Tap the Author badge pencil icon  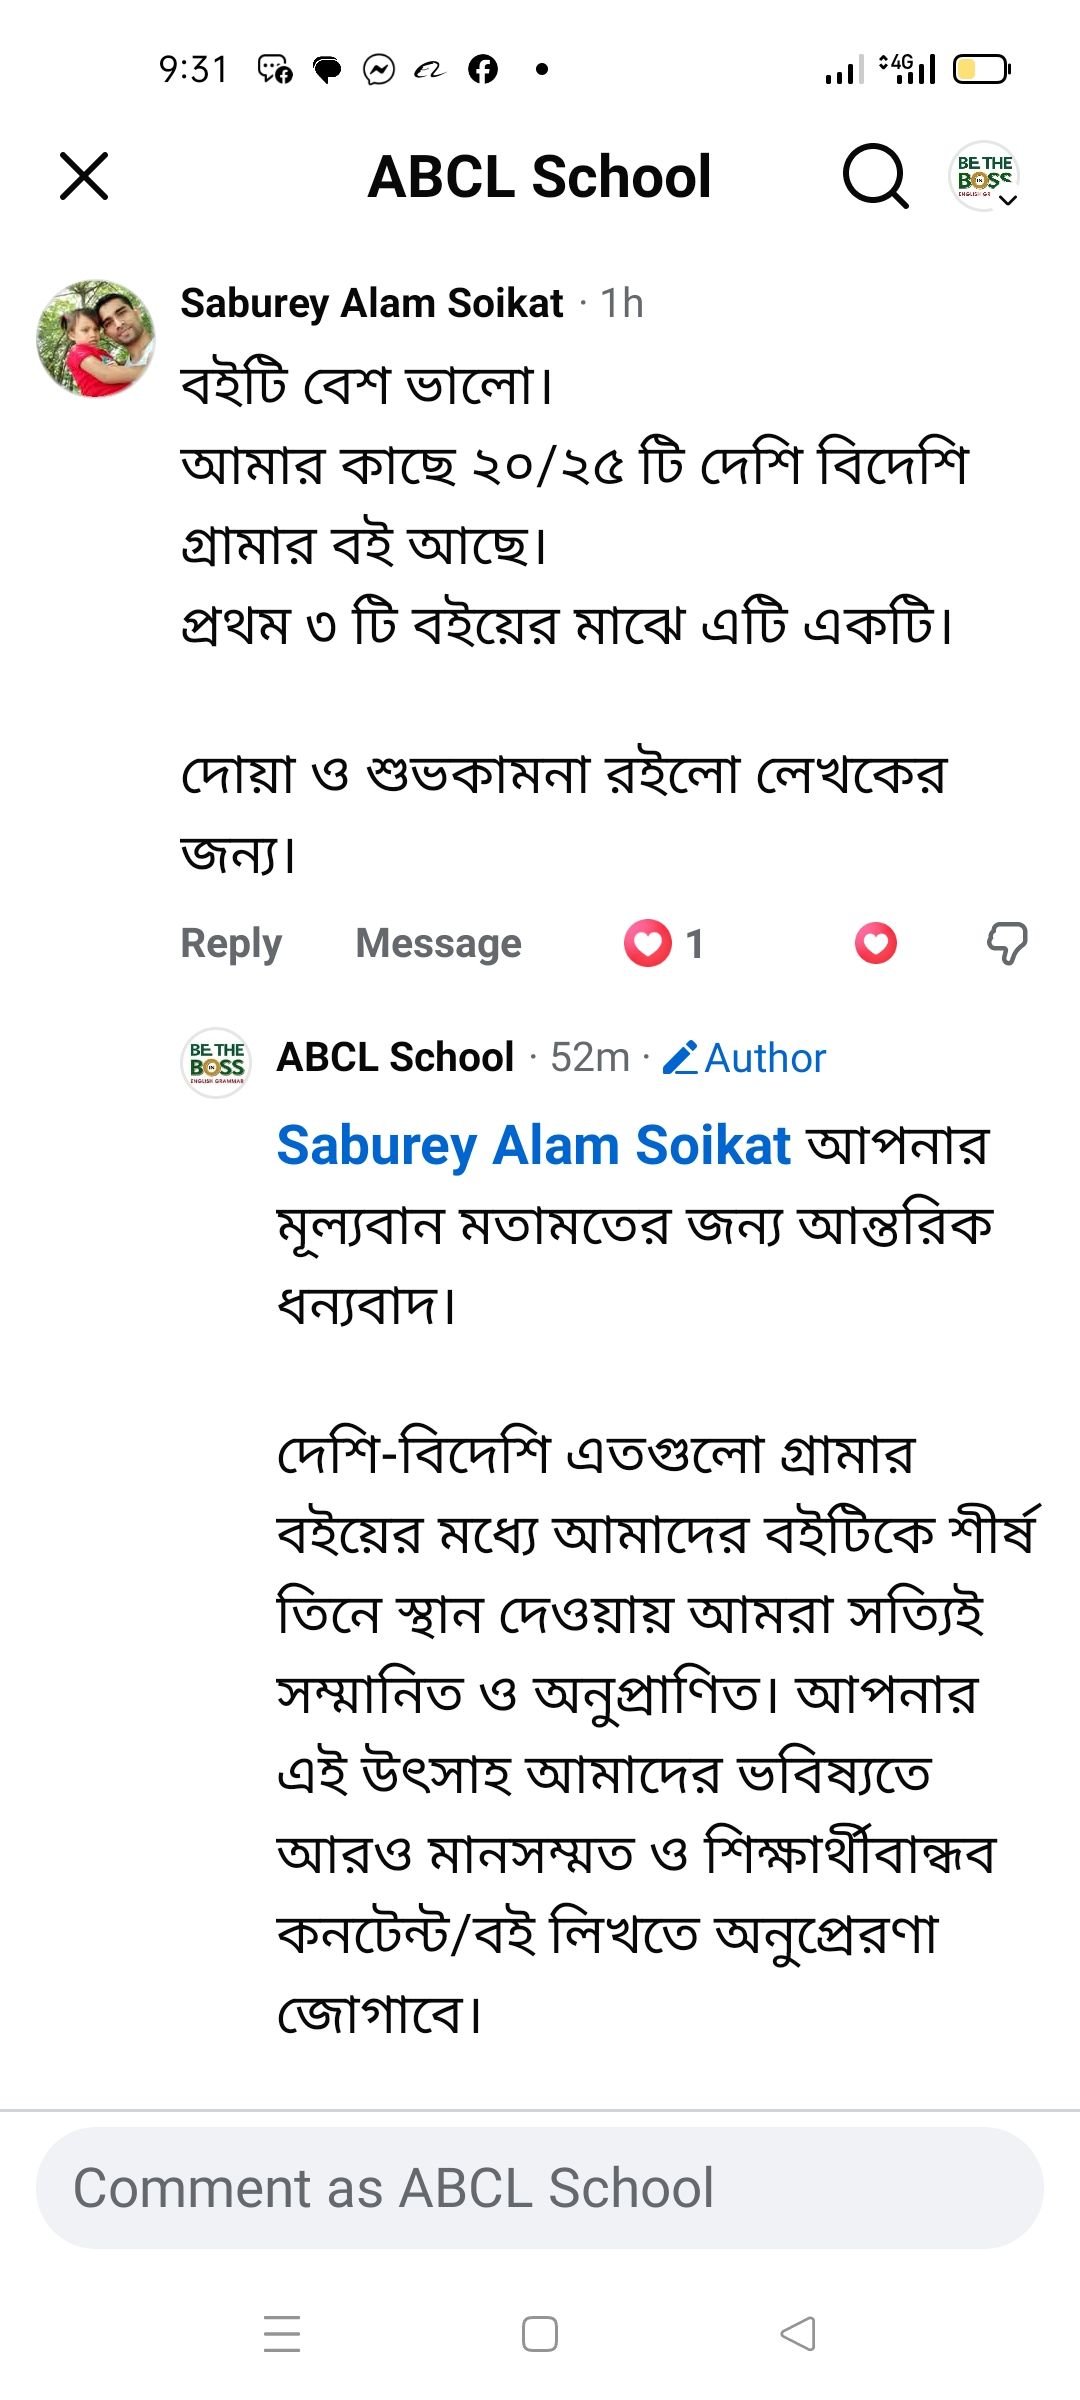coord(681,1057)
